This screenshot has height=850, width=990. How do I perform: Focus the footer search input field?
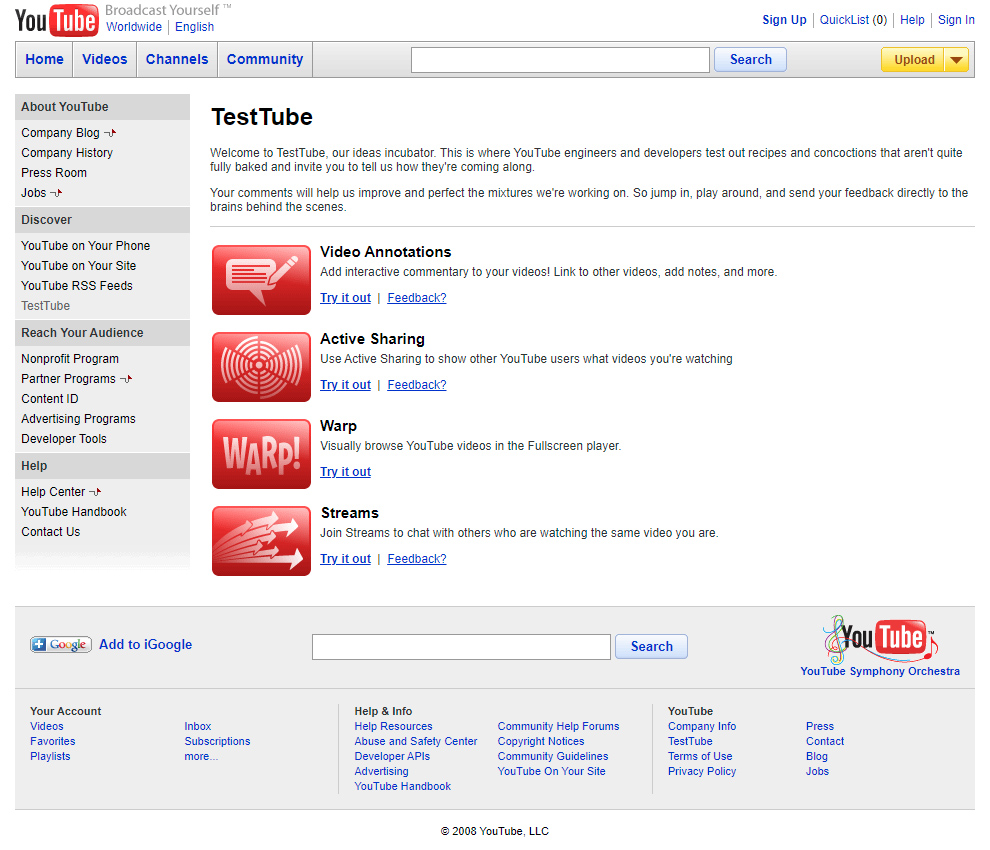(462, 647)
